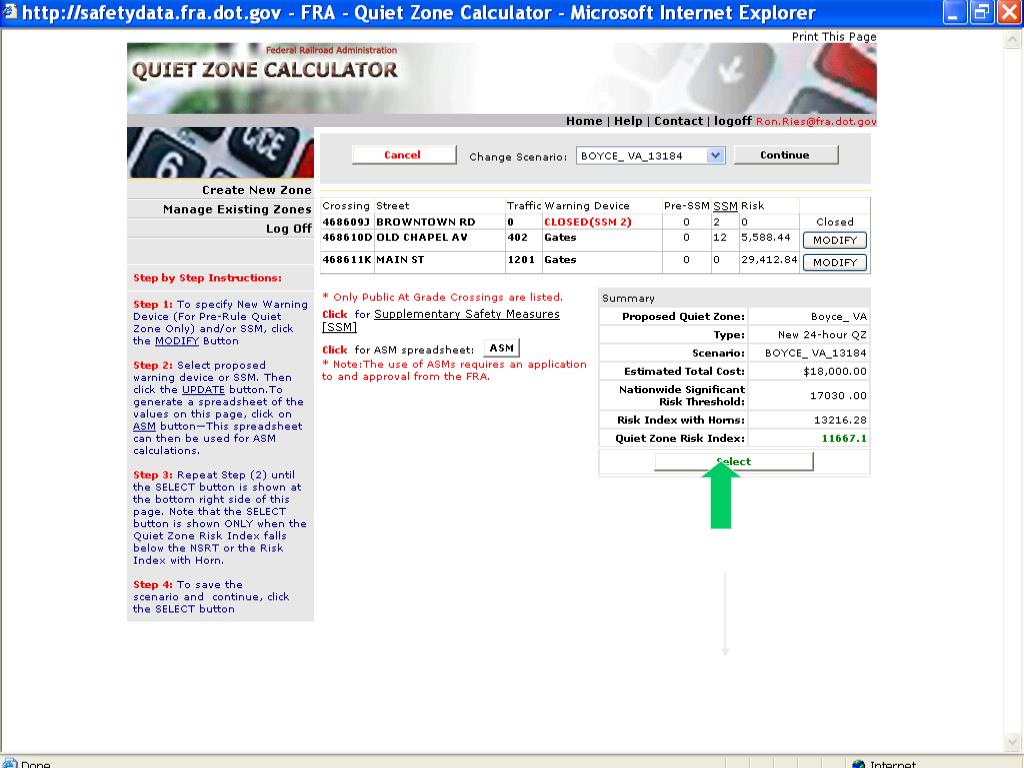Click MODIFY for Main St crossing
The height and width of the screenshot is (768, 1024).
click(x=835, y=263)
